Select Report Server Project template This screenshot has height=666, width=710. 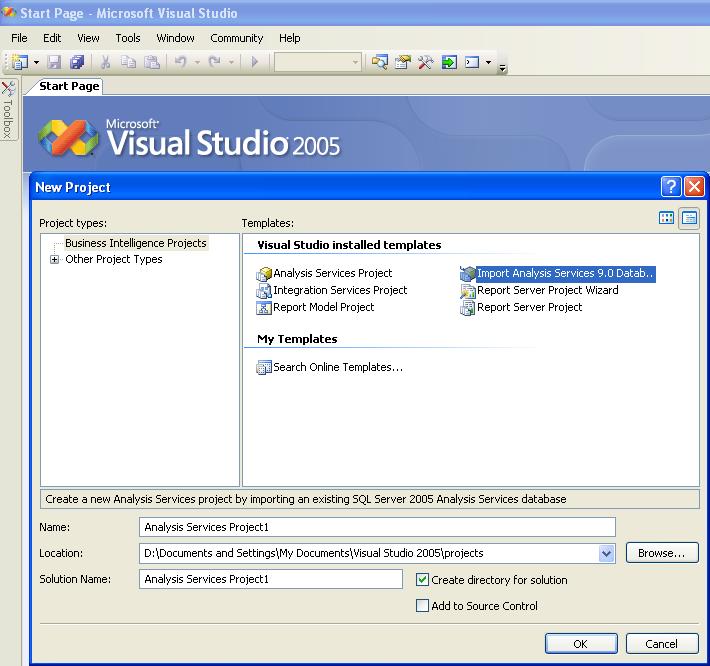(x=521, y=307)
